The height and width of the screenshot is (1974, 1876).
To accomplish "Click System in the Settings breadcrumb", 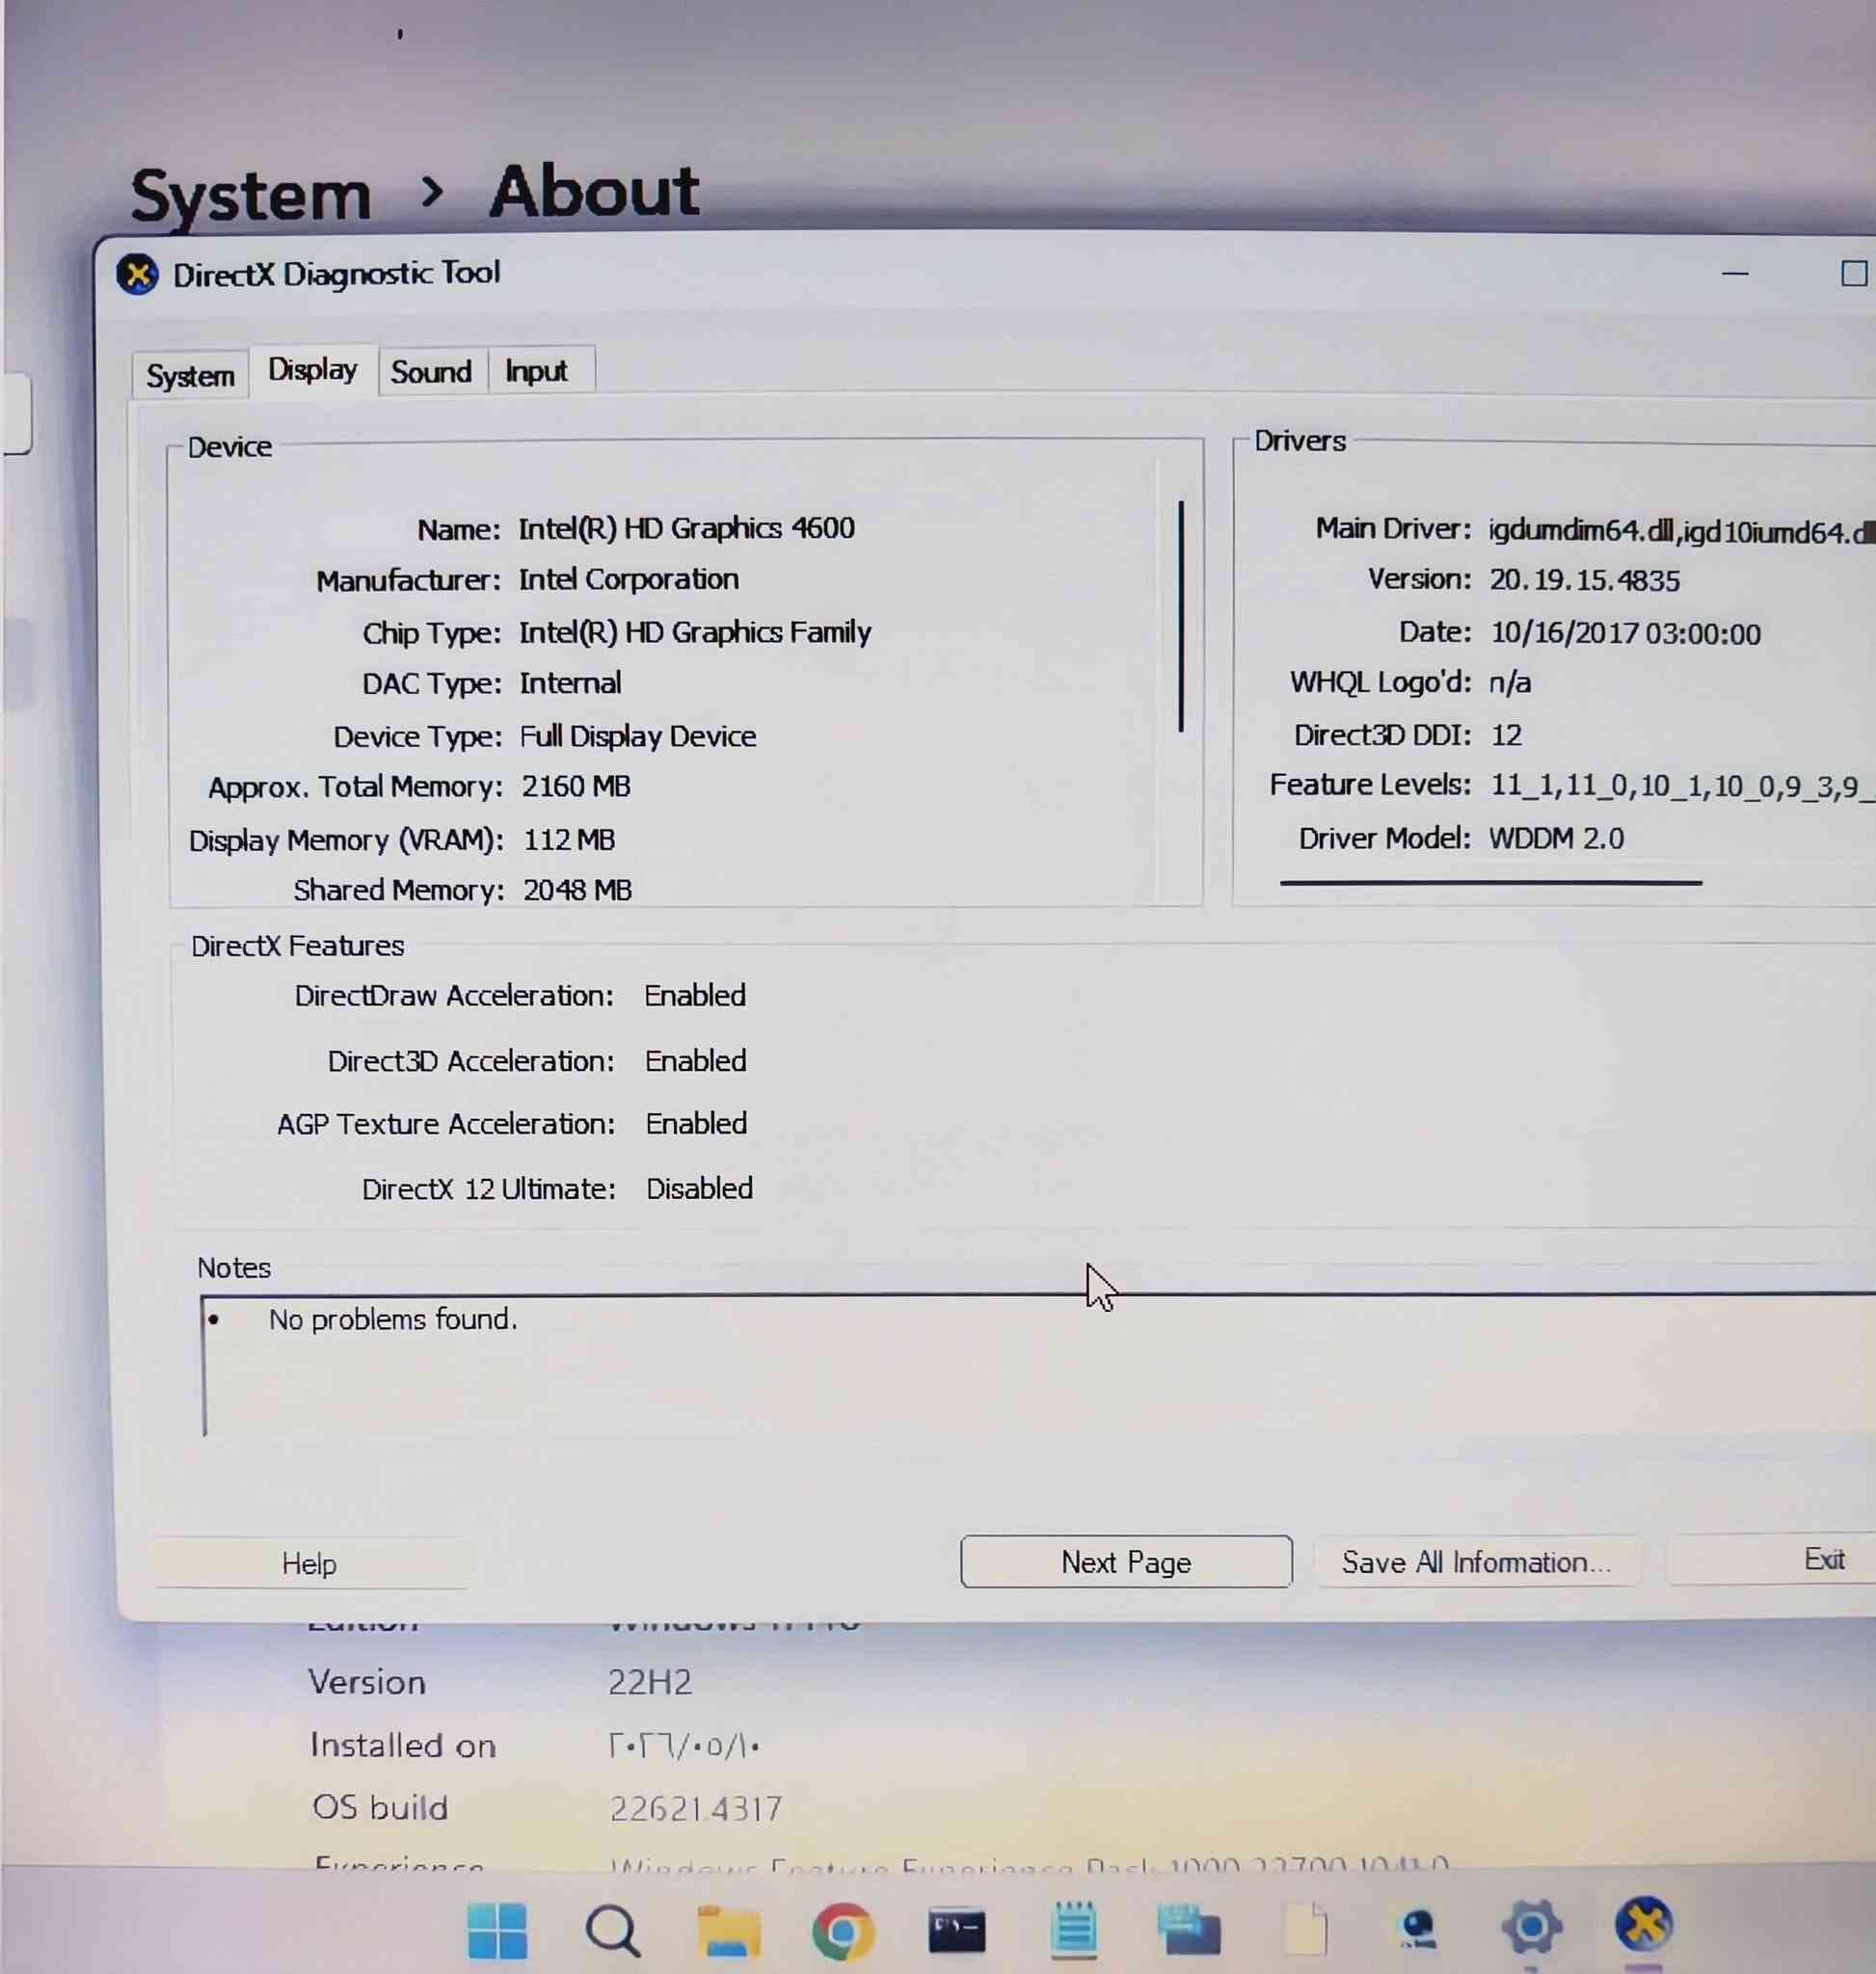I will tap(250, 195).
